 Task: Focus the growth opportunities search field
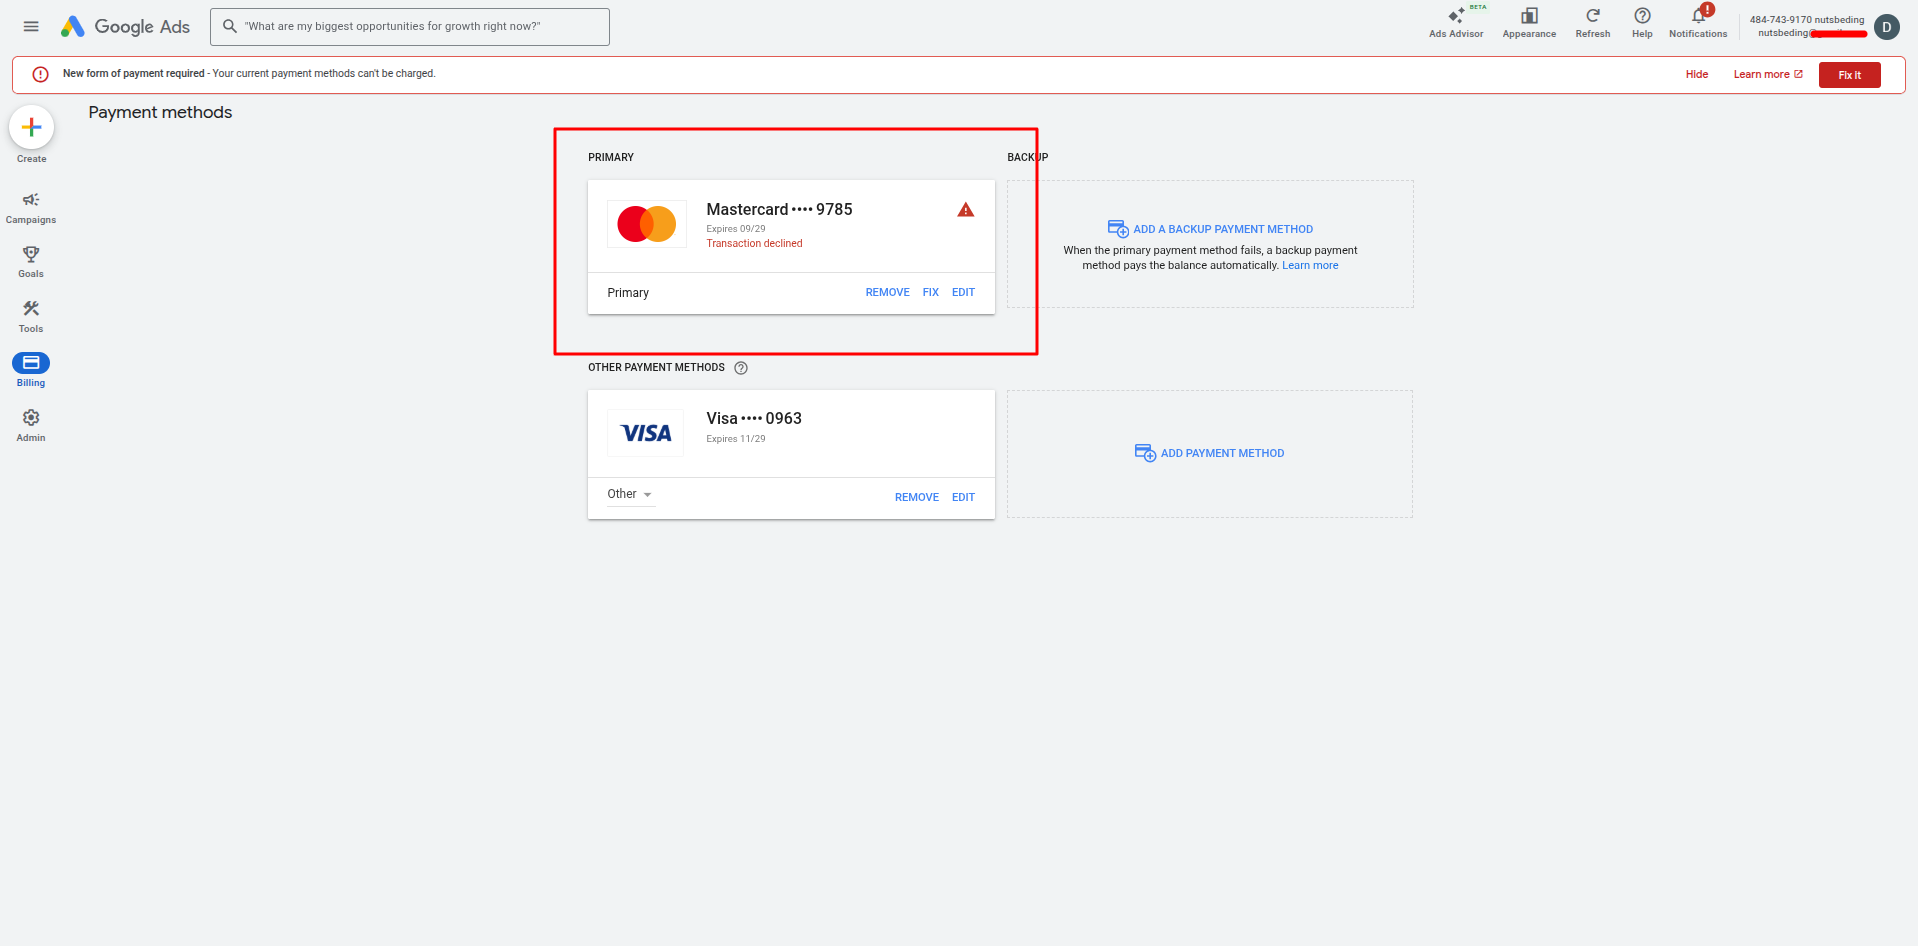coord(410,27)
